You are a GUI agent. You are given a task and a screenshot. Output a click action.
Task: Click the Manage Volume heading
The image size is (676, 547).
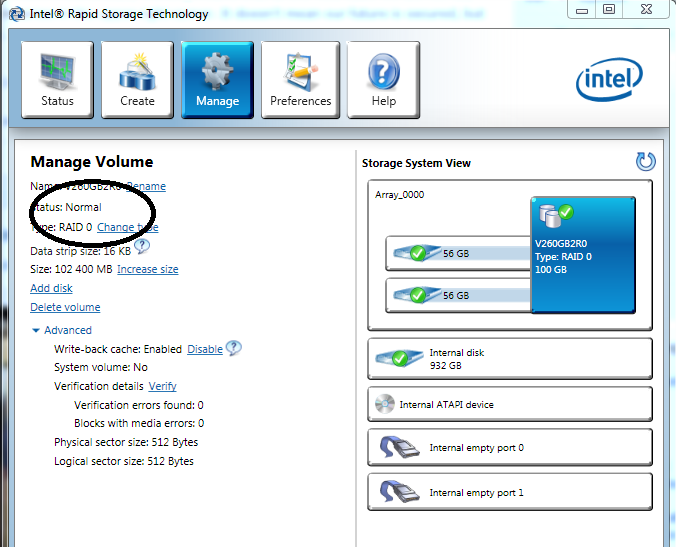coord(92,162)
